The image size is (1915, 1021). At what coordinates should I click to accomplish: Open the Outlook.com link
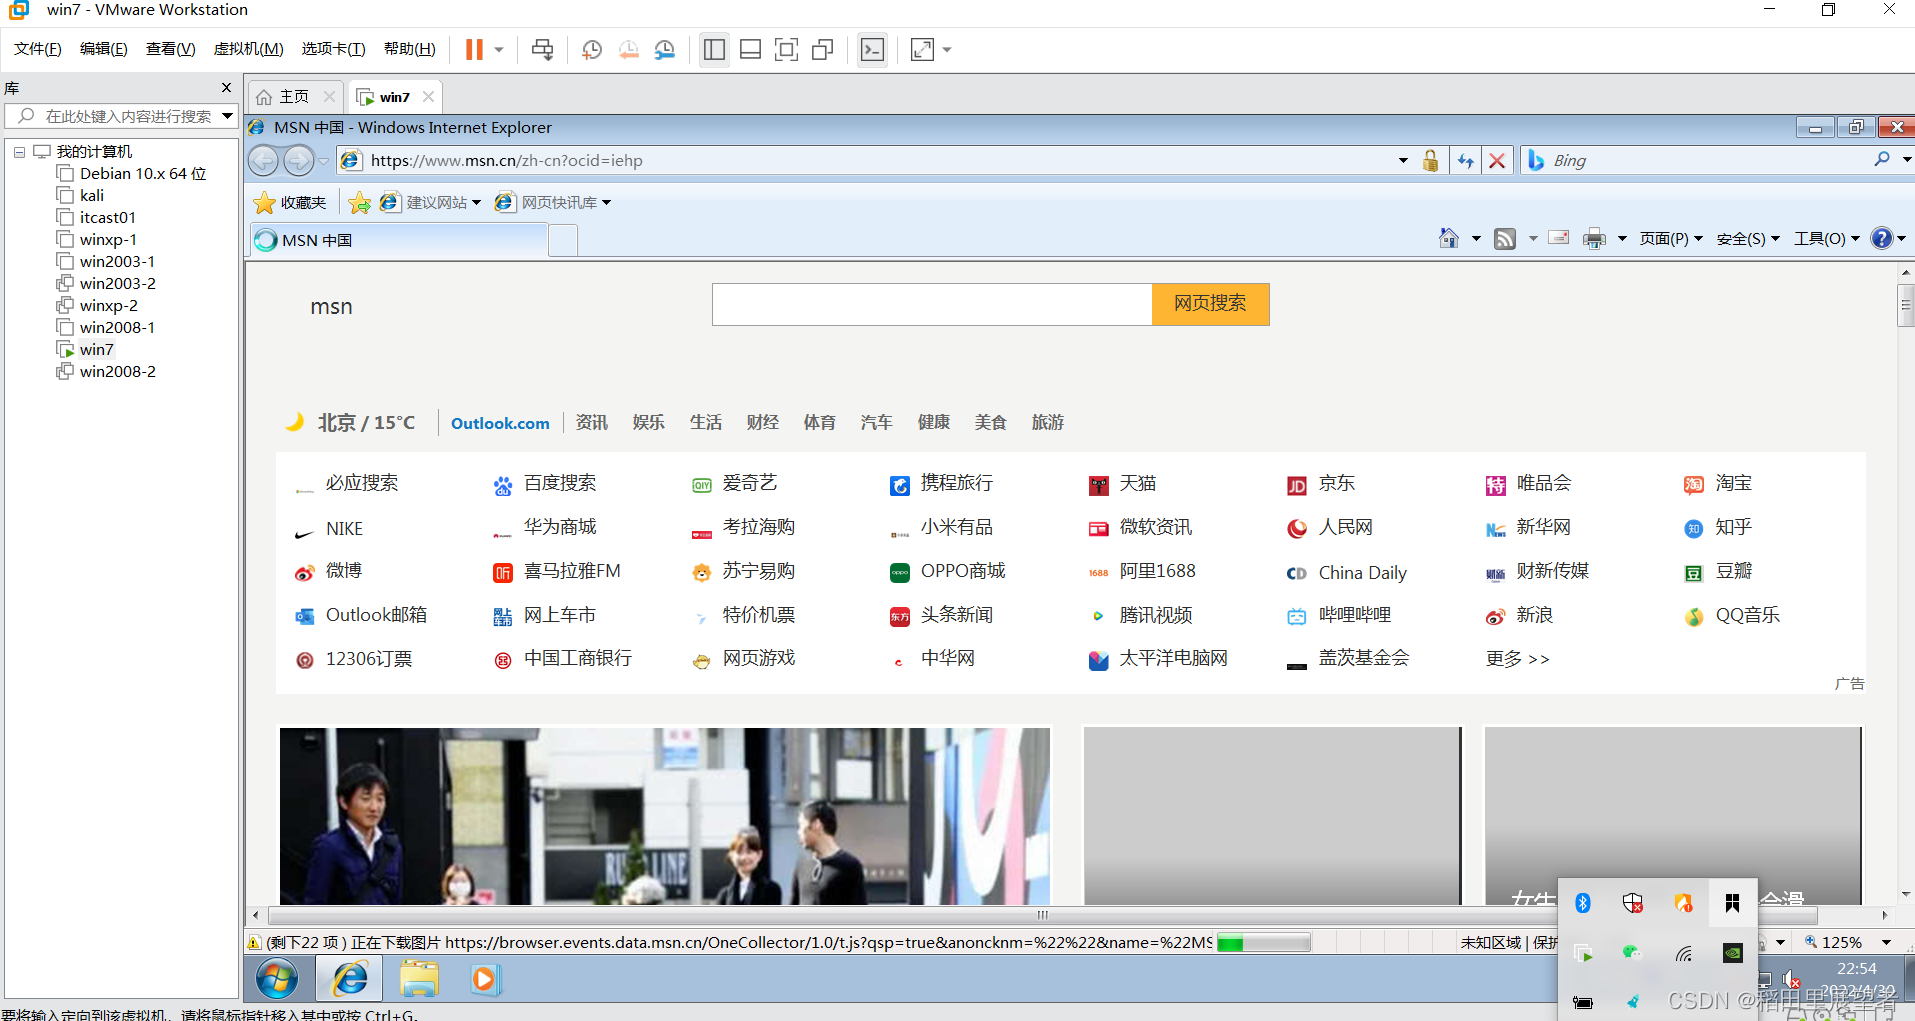(500, 423)
